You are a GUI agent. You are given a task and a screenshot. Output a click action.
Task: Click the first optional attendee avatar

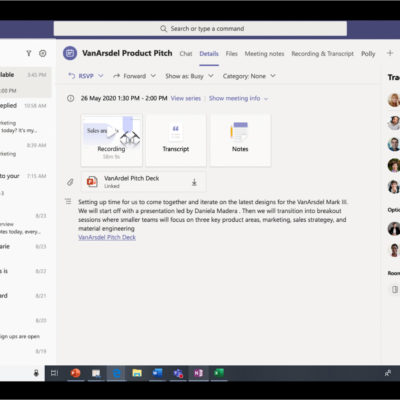coord(394,229)
